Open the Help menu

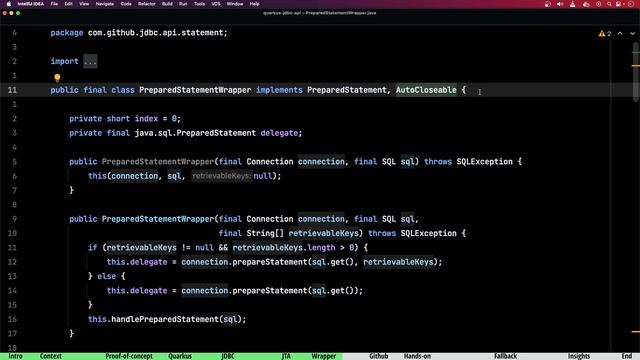(254, 4)
